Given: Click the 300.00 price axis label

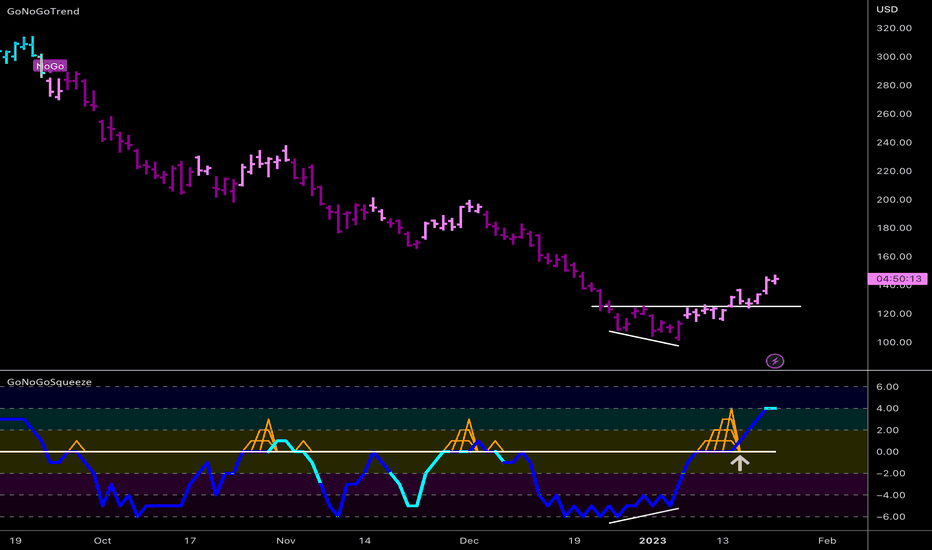Looking at the screenshot, I should pyautogui.click(x=894, y=56).
